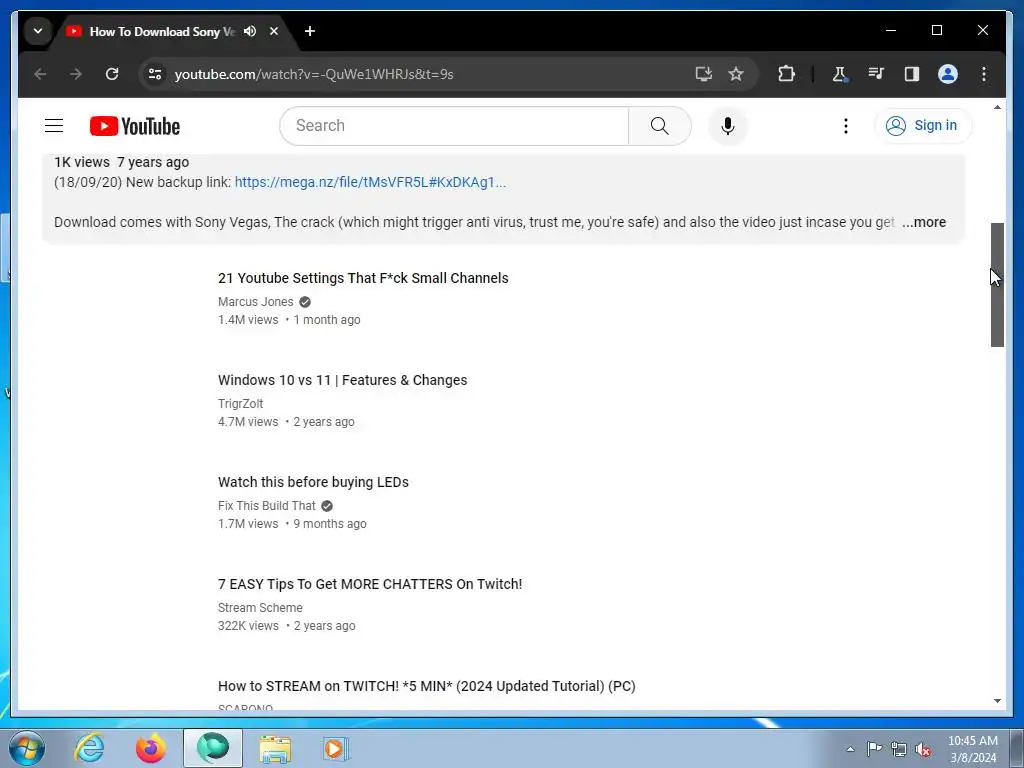Open network status tray icon
The image size is (1024, 768).
[899, 749]
